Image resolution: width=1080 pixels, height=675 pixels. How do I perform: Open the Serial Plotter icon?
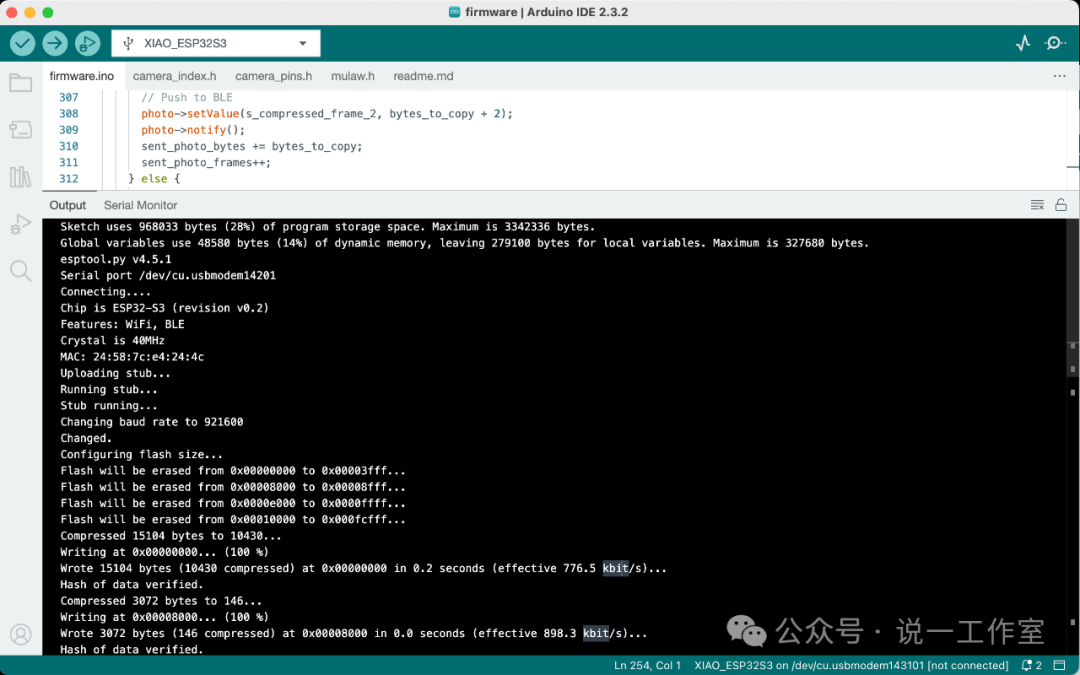[1023, 43]
